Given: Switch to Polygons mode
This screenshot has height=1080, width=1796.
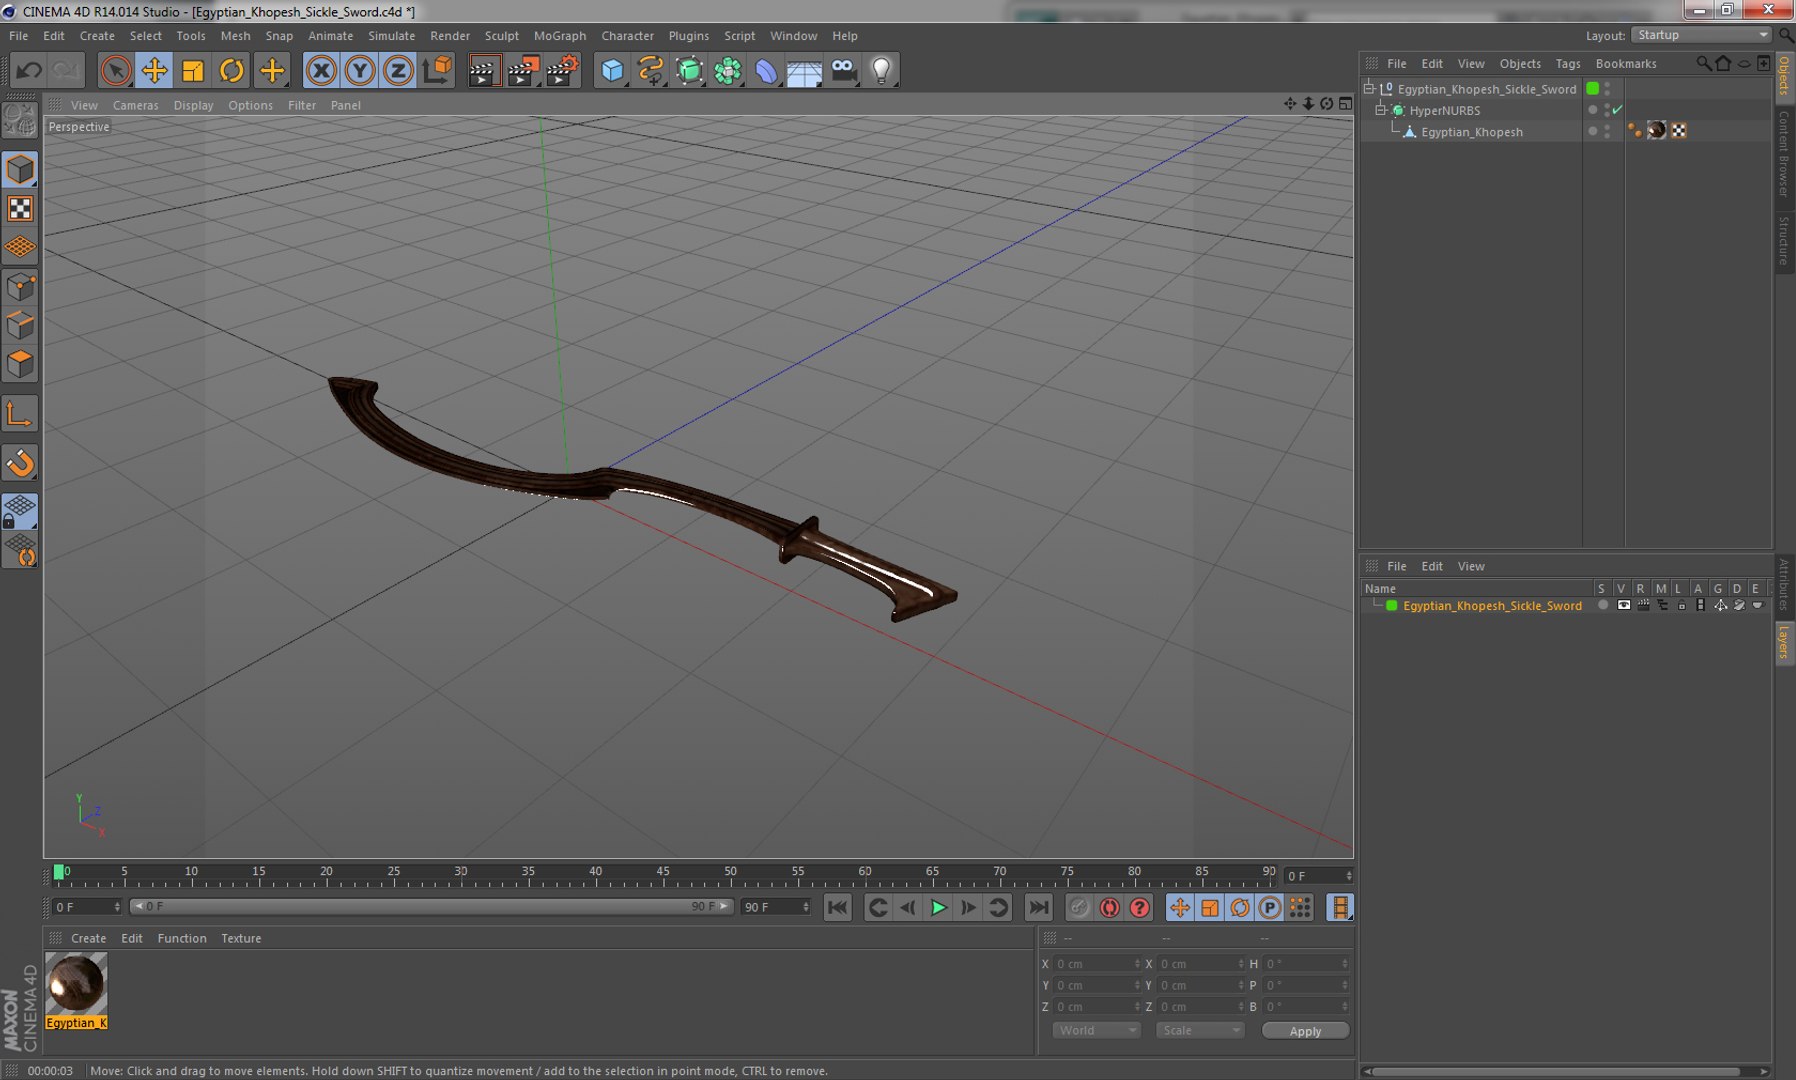Looking at the screenshot, I should tap(20, 364).
